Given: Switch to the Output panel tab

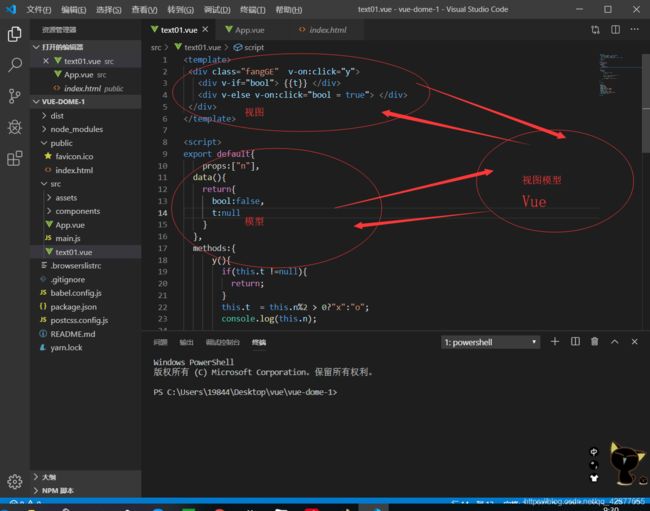Looking at the screenshot, I should click(186, 342).
